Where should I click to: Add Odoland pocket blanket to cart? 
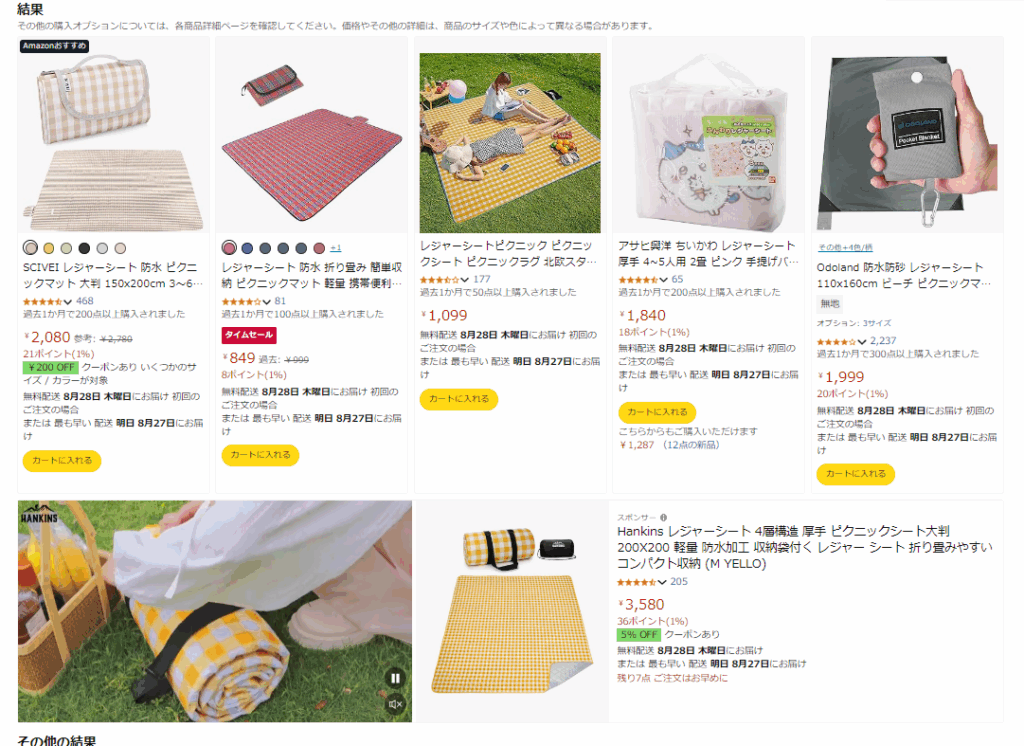click(856, 474)
